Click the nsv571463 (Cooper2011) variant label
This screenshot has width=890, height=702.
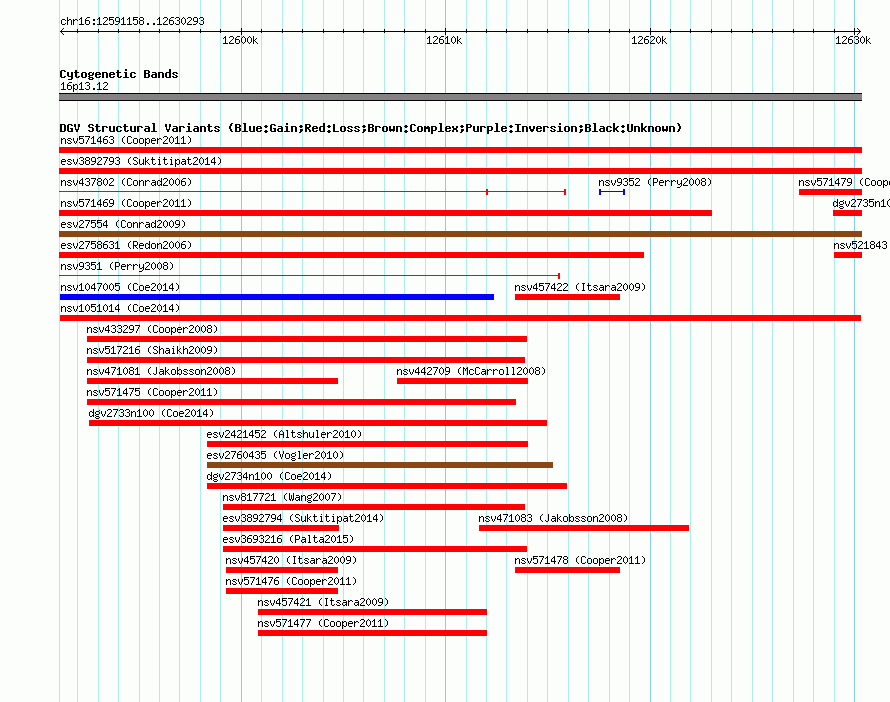[126, 140]
